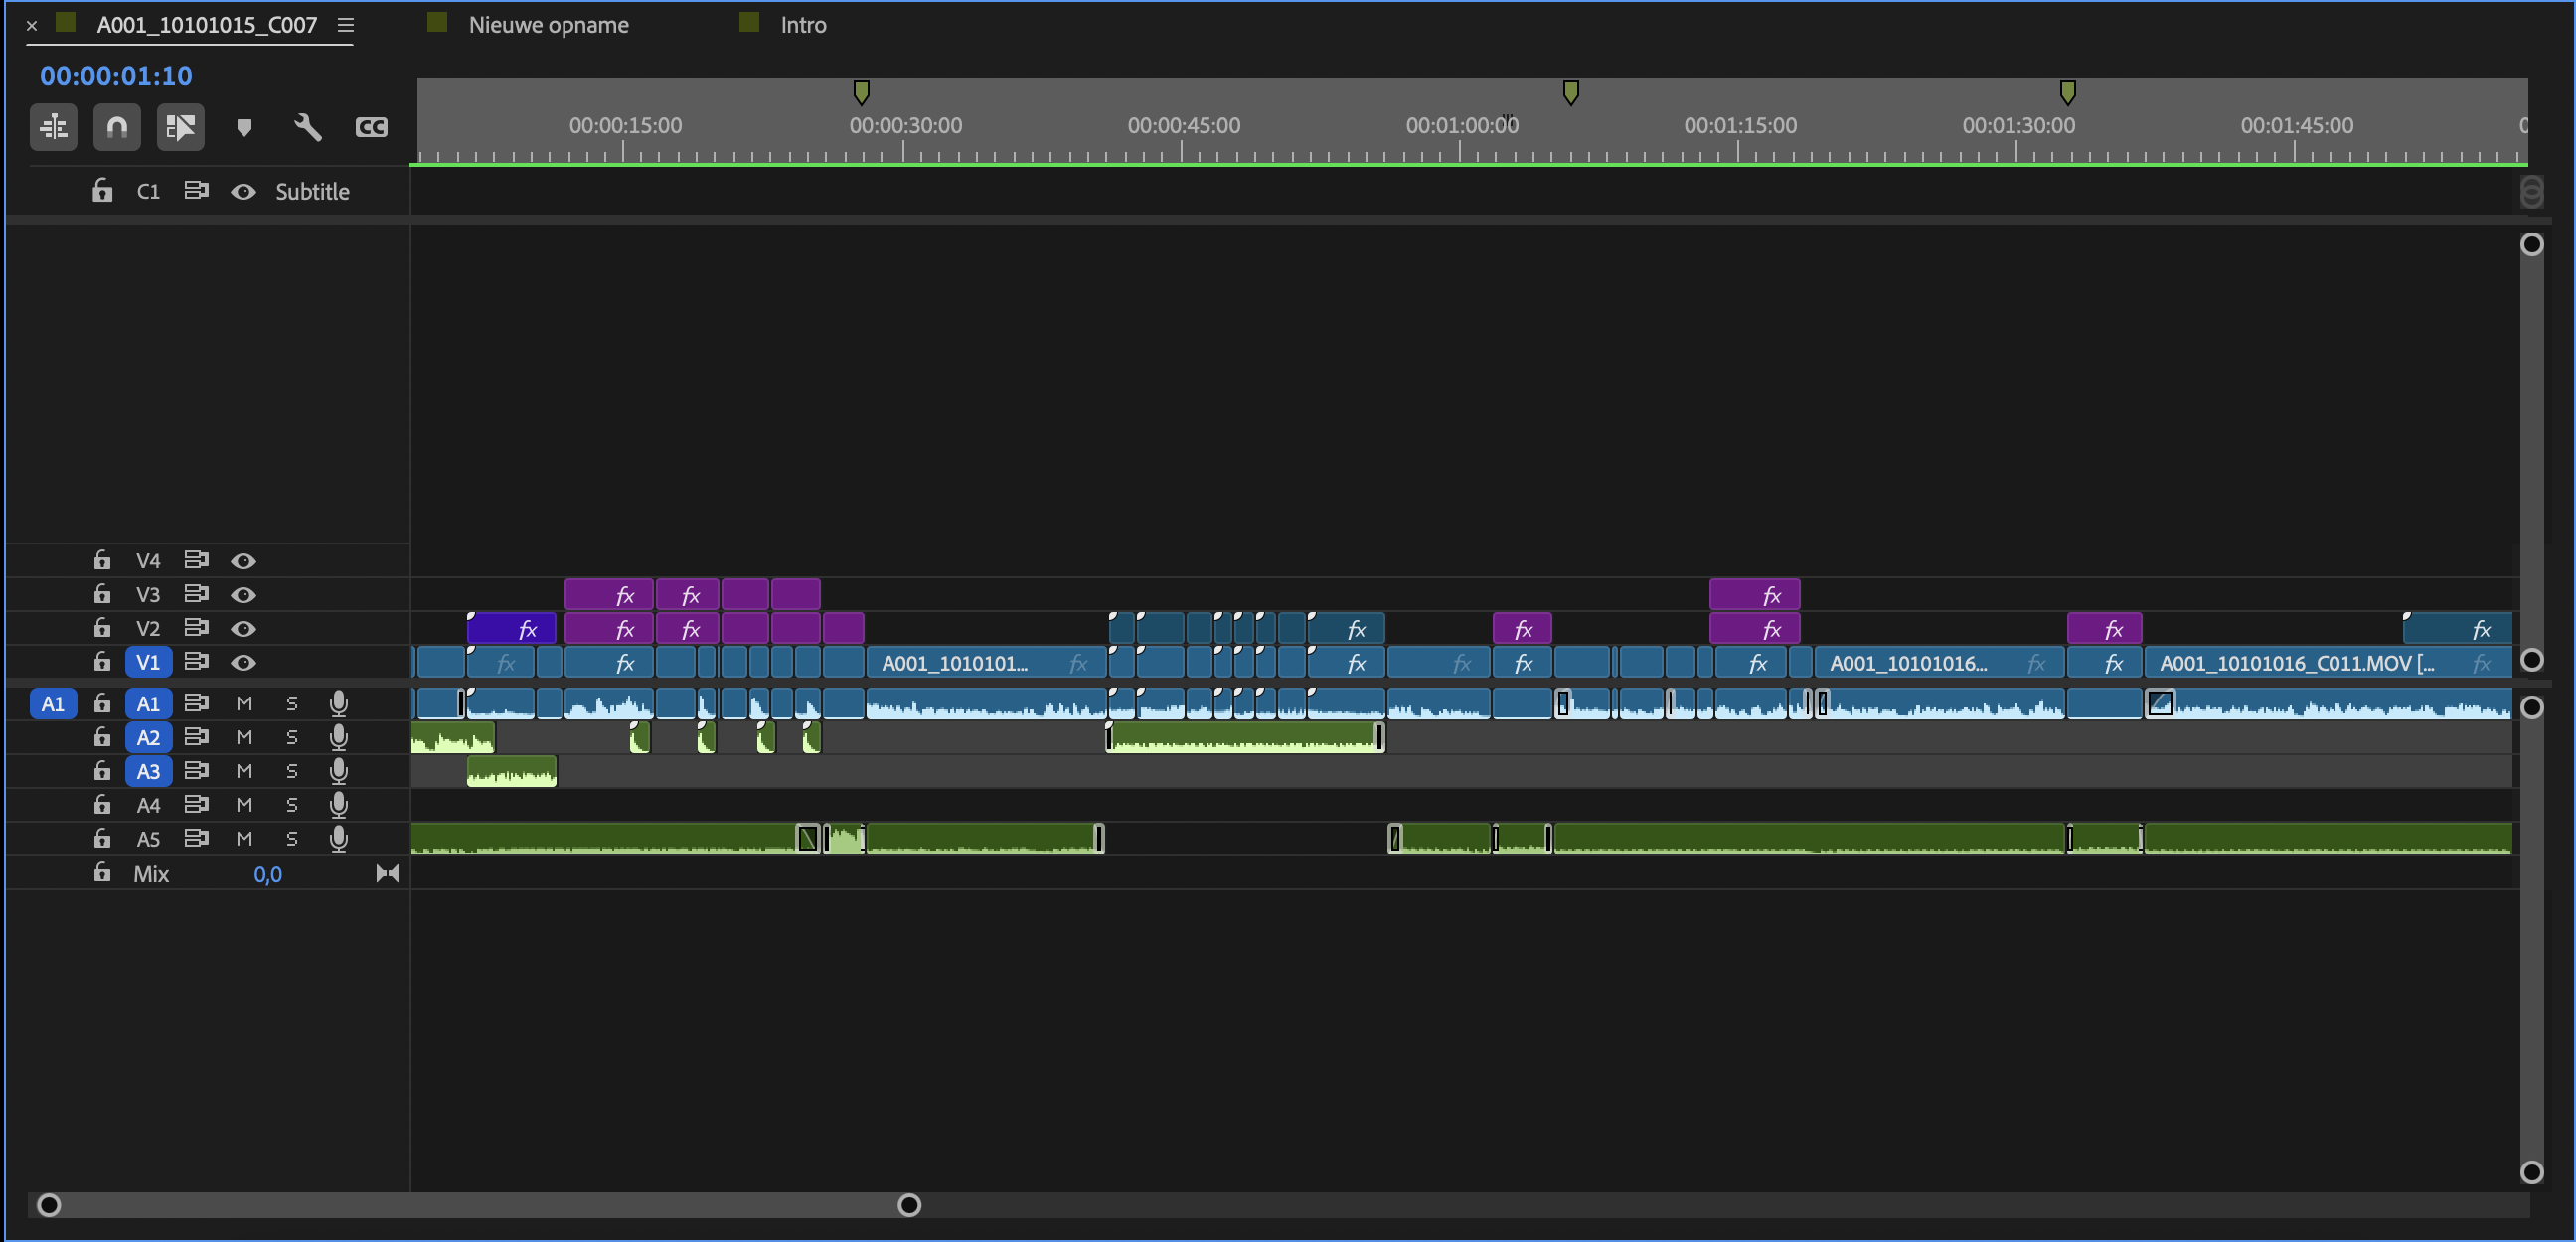Mute the A2 audio track

coord(244,737)
